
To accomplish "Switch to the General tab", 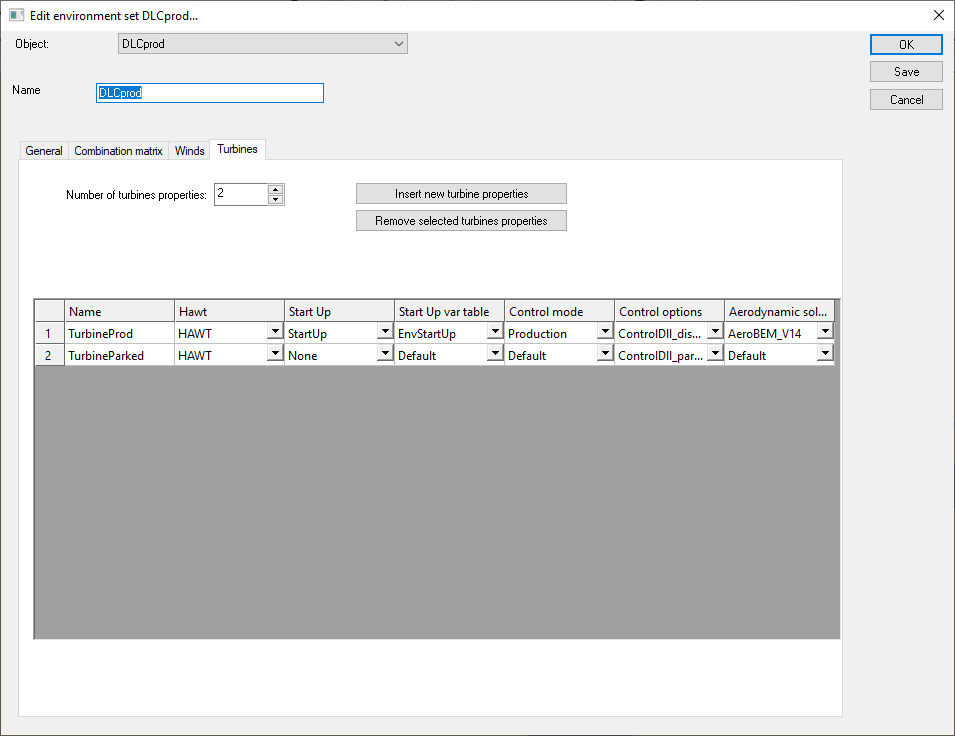I will pyautogui.click(x=44, y=151).
